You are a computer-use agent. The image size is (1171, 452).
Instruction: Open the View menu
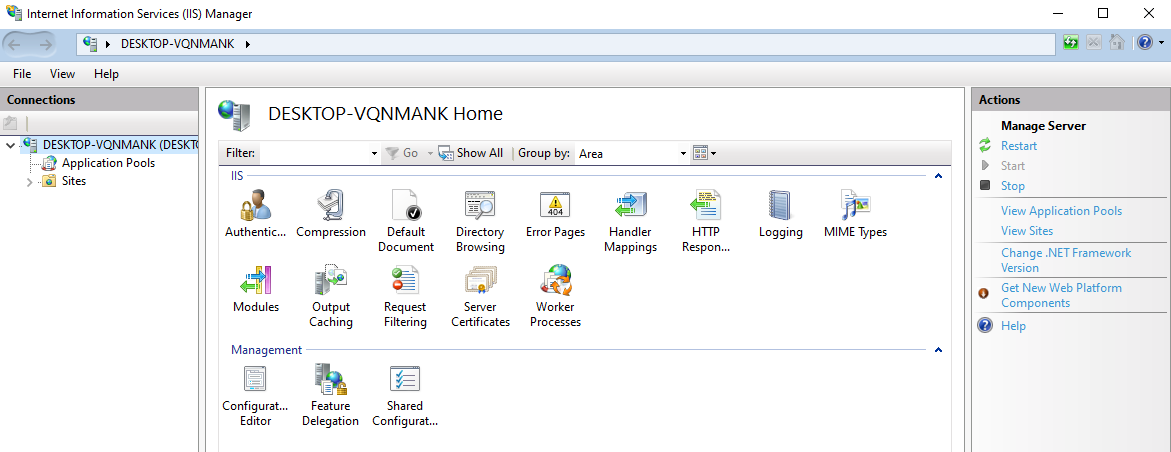[63, 74]
